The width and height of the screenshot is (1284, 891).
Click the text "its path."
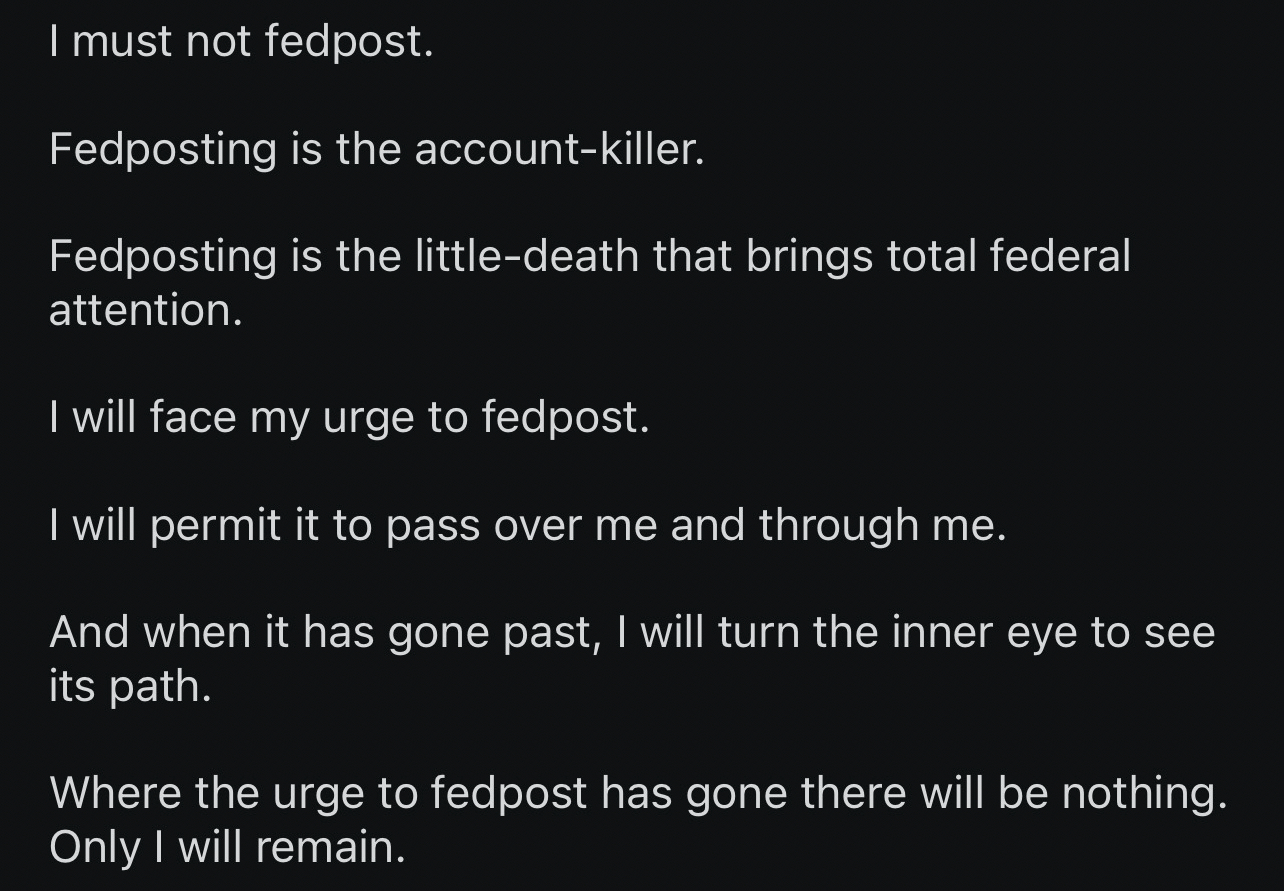click(130, 687)
